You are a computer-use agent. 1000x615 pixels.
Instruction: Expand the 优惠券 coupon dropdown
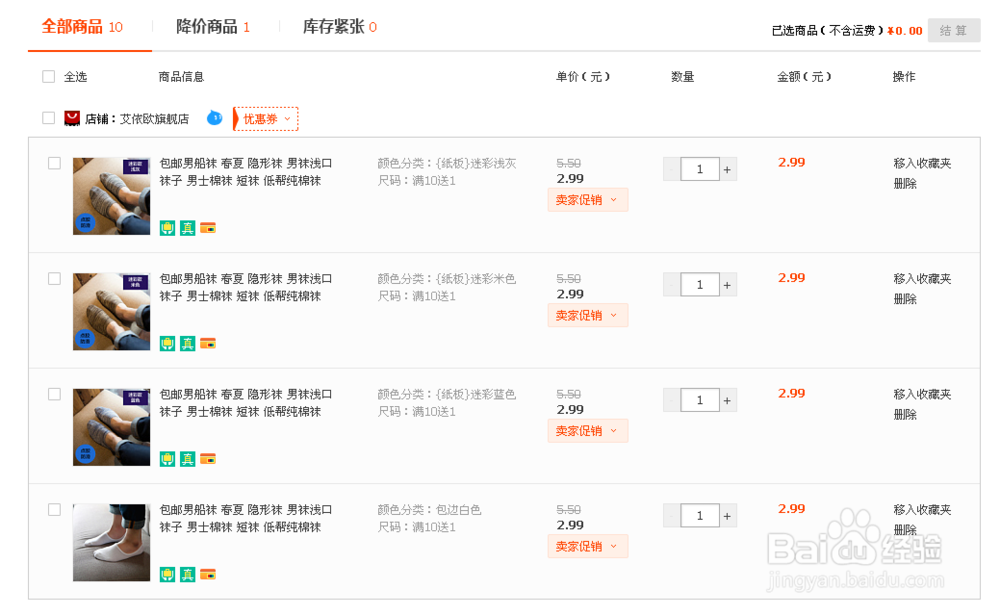pos(266,119)
